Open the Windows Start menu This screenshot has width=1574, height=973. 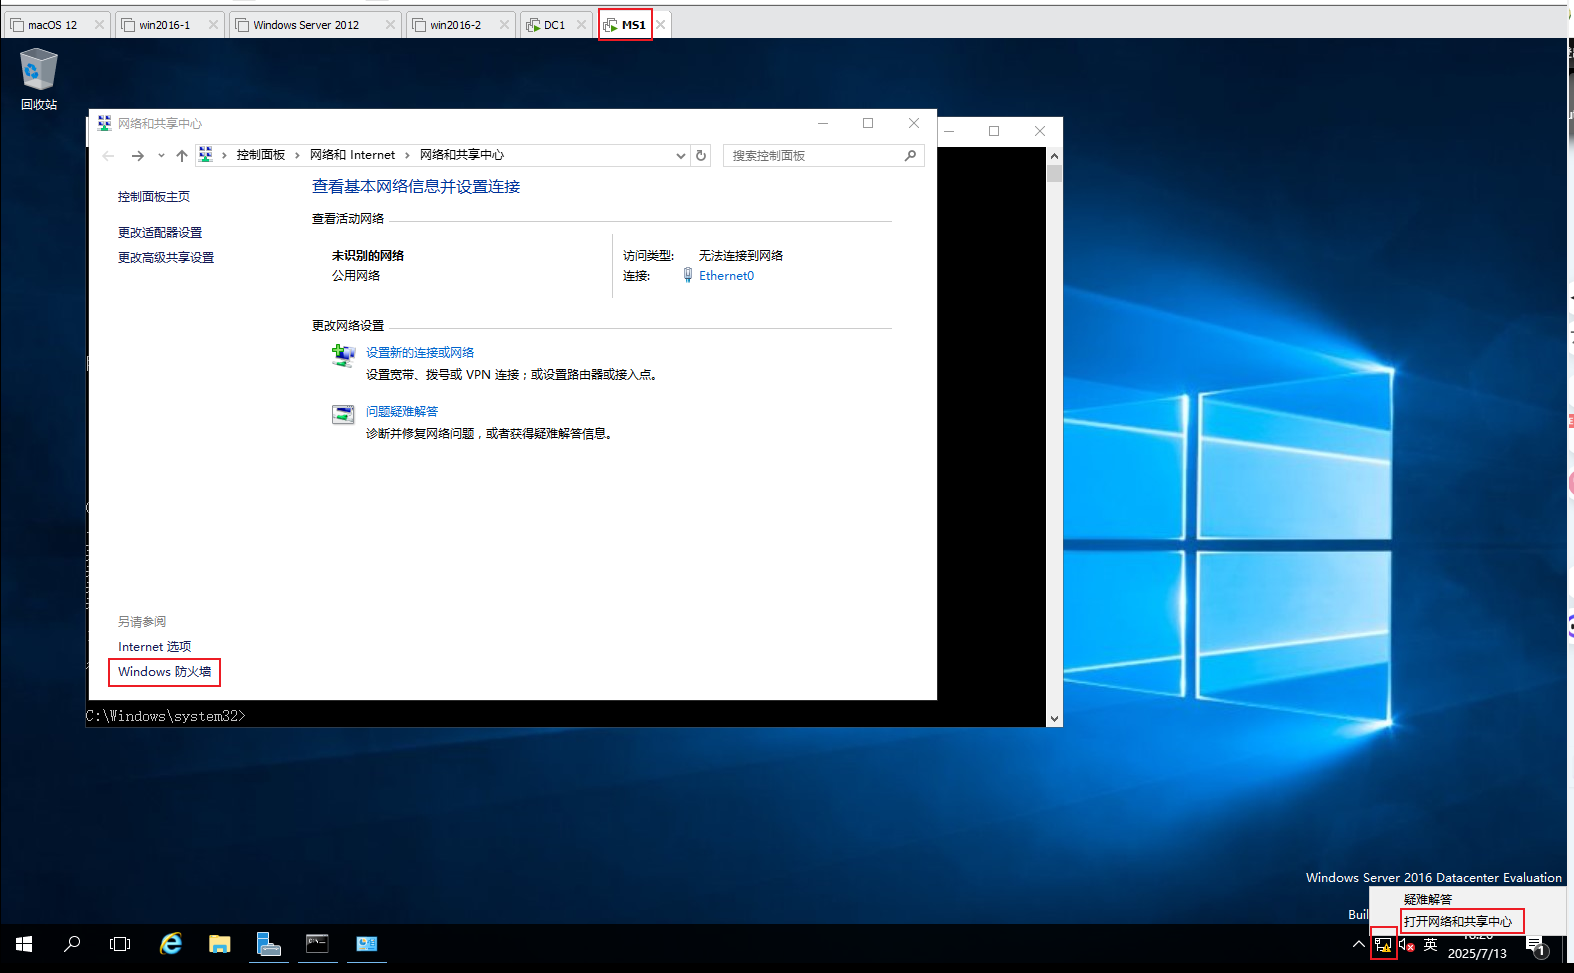pyautogui.click(x=24, y=944)
